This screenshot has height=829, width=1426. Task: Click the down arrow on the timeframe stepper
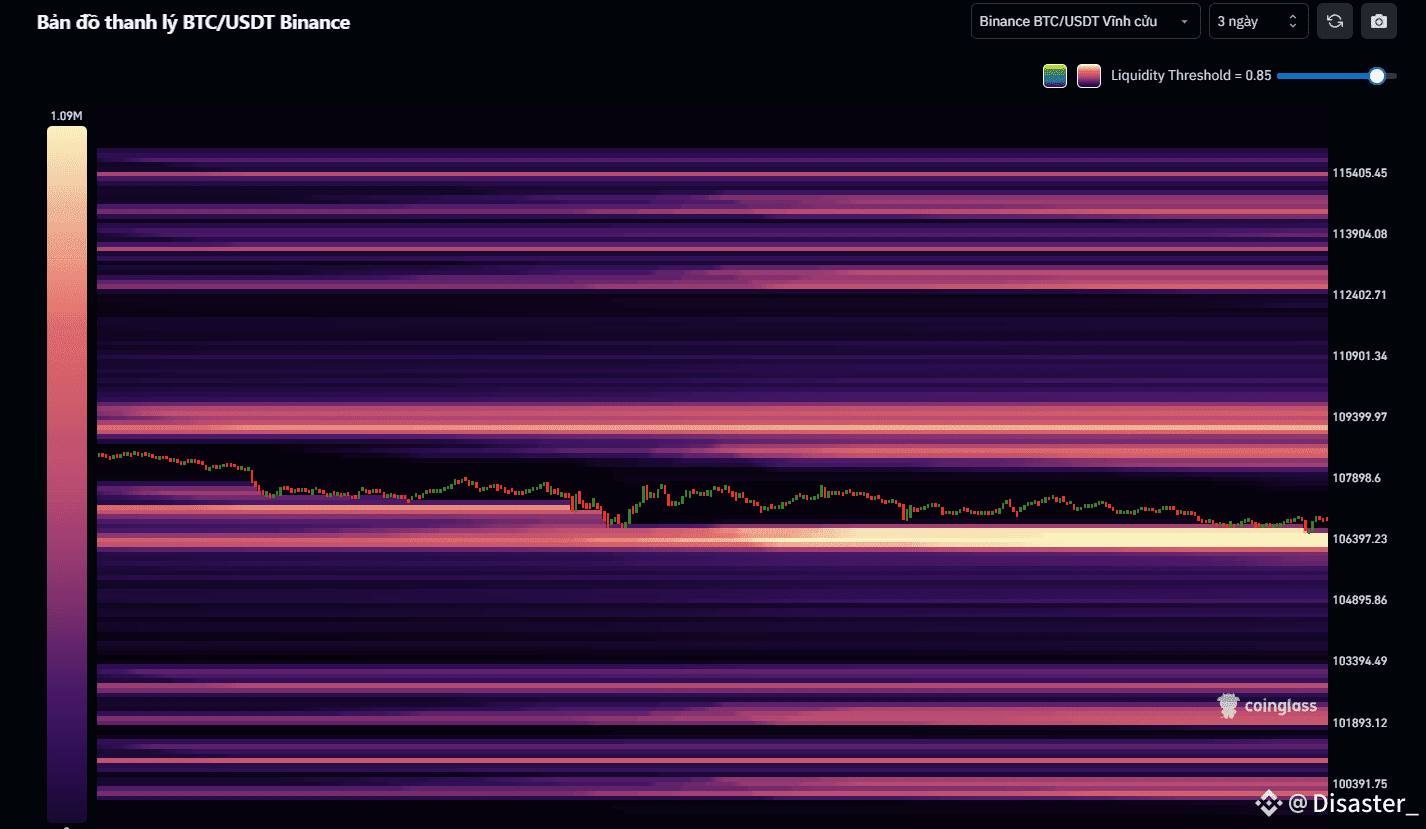point(1294,26)
